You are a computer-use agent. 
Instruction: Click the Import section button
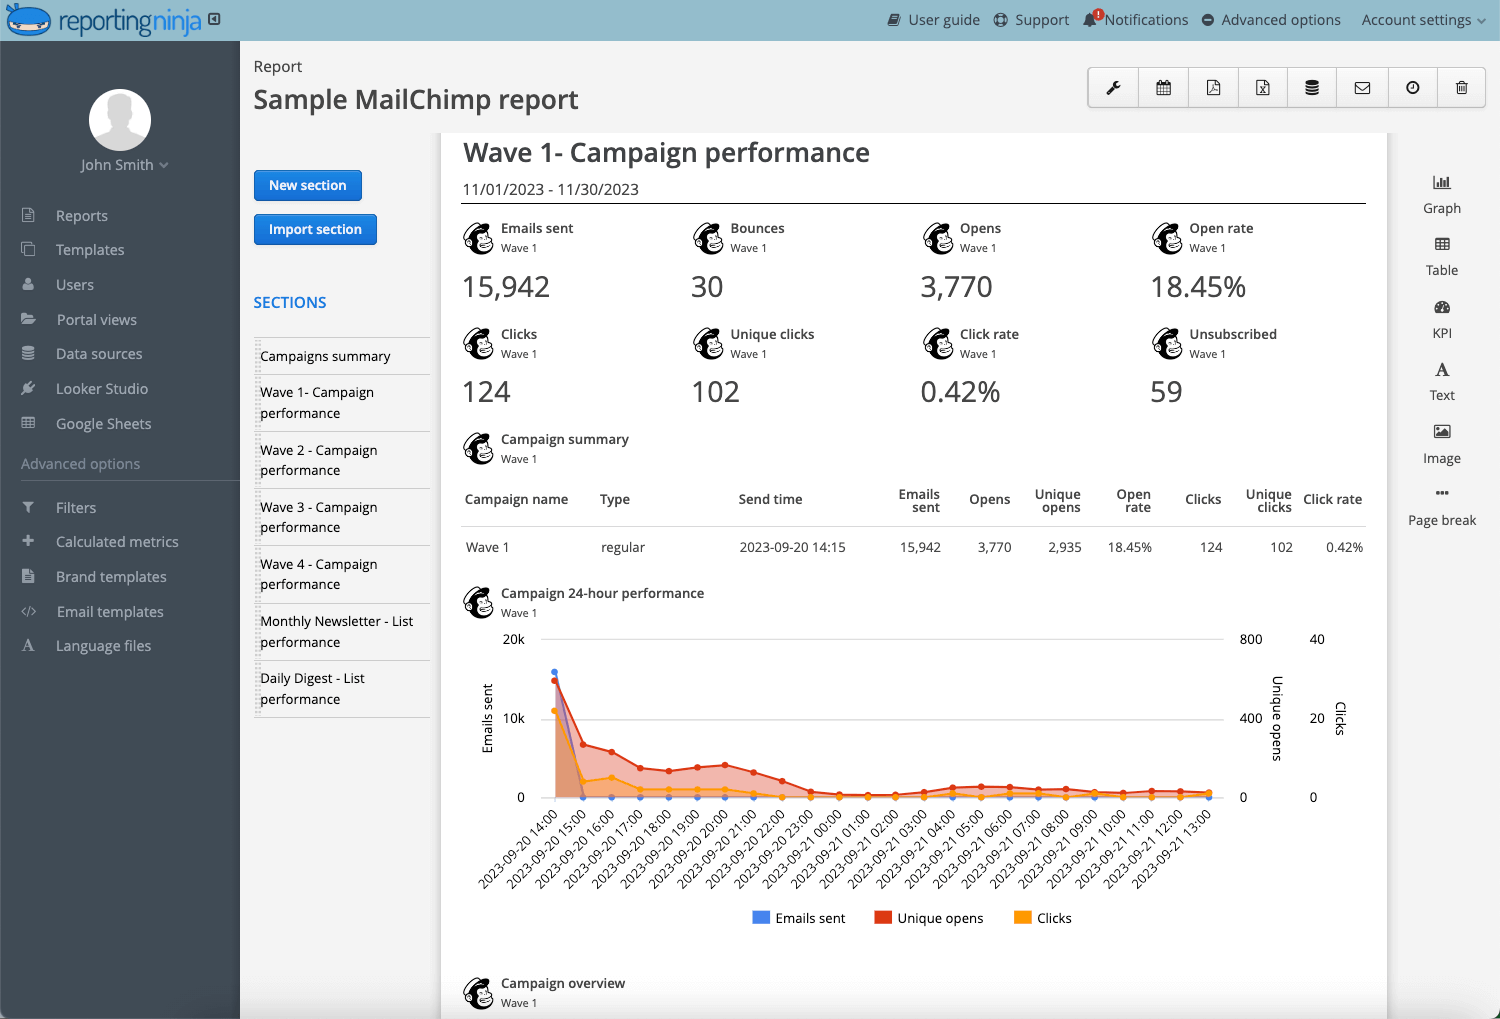[315, 229]
